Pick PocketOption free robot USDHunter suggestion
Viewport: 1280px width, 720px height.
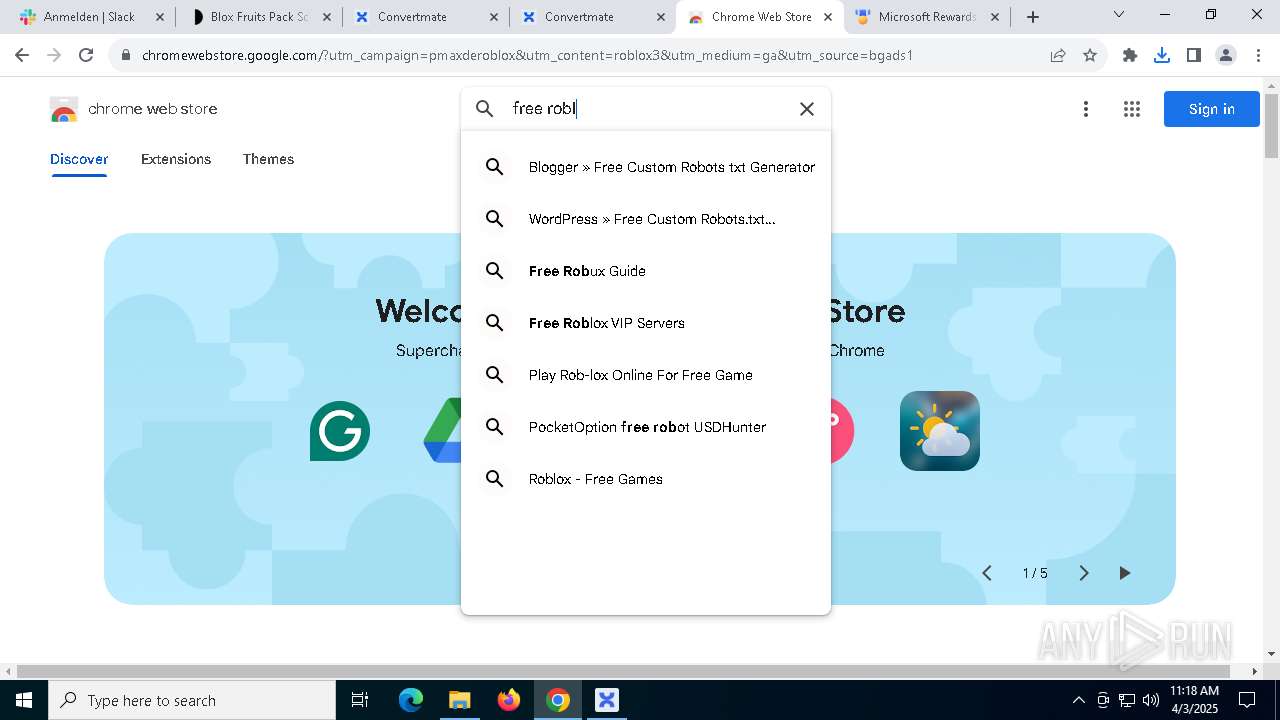646,427
